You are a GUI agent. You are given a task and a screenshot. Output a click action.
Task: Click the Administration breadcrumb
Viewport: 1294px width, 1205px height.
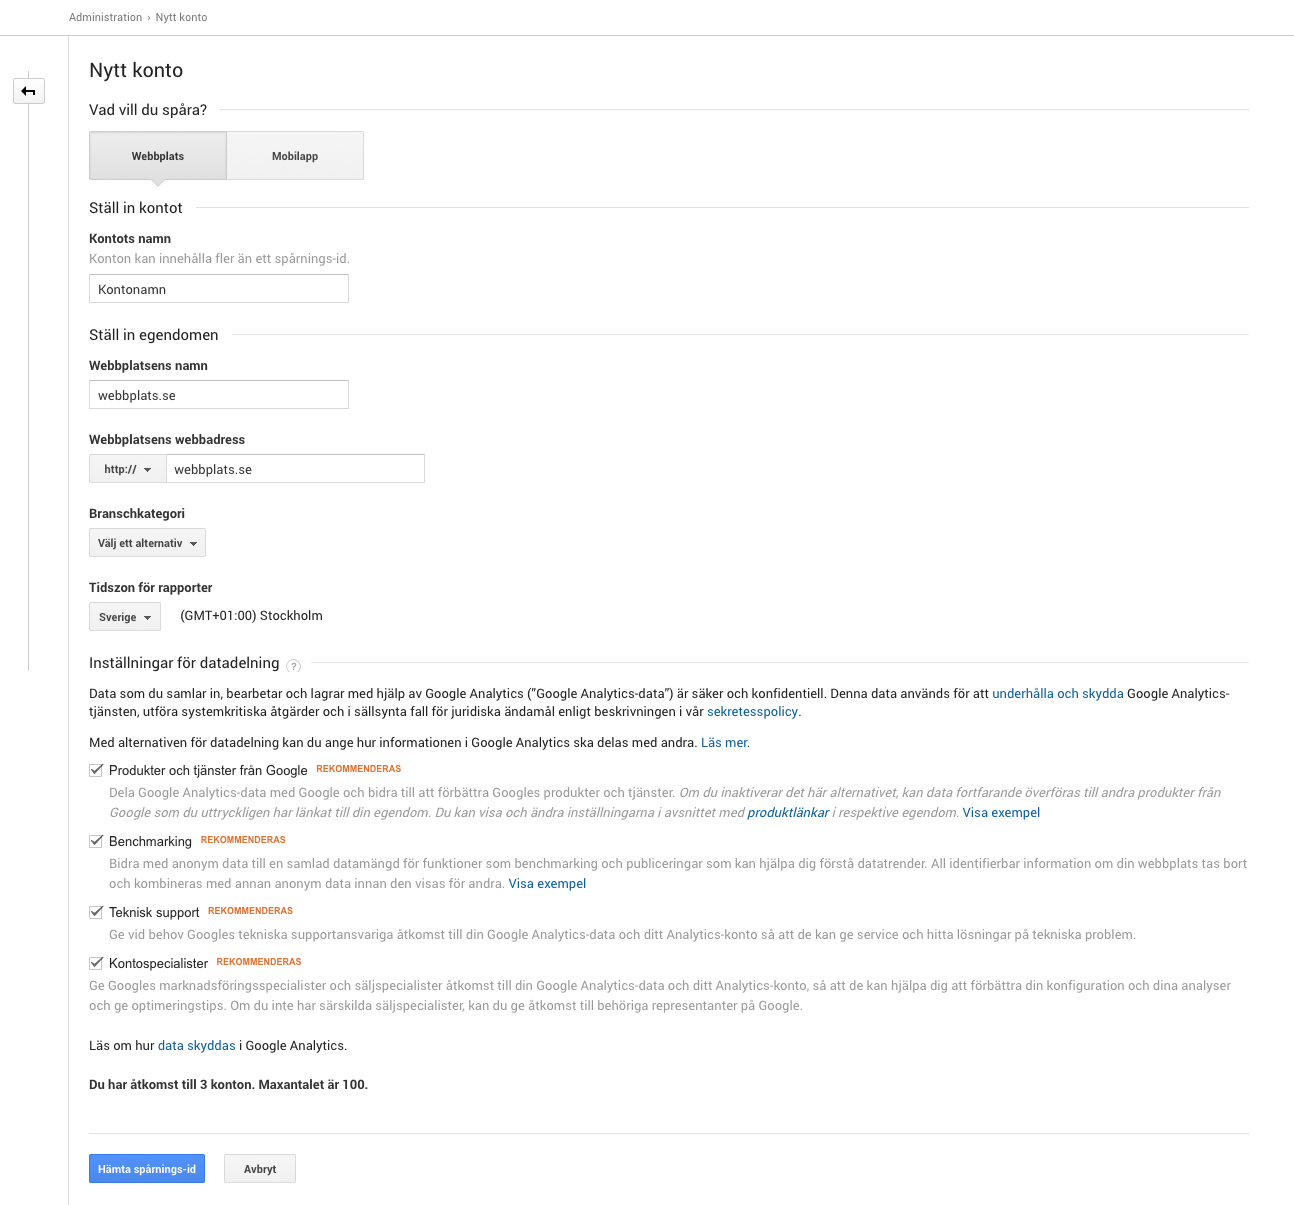pos(105,17)
